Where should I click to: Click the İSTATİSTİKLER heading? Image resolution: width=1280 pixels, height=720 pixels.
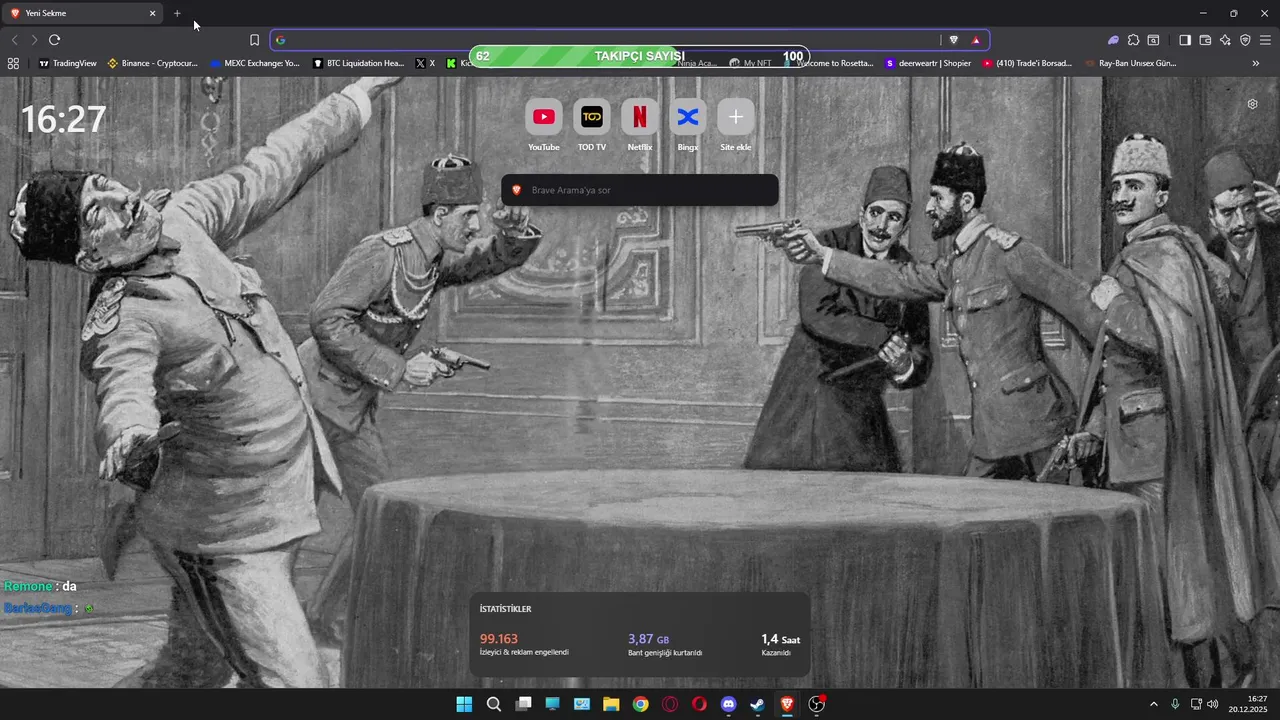(505, 609)
